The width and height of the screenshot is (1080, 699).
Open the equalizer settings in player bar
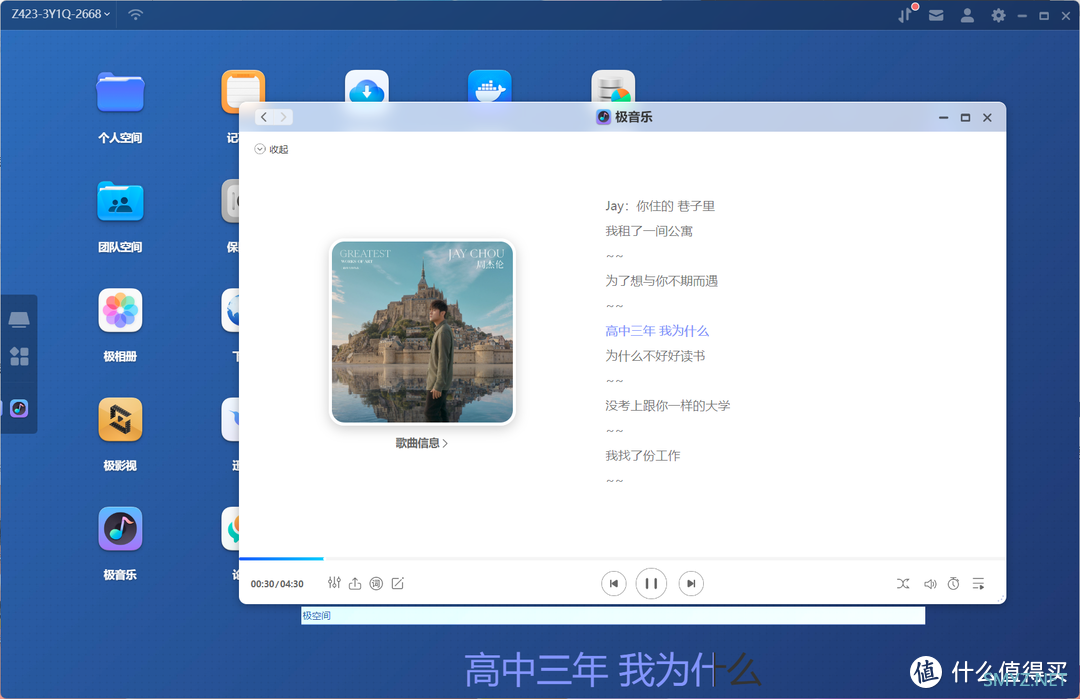tap(334, 583)
